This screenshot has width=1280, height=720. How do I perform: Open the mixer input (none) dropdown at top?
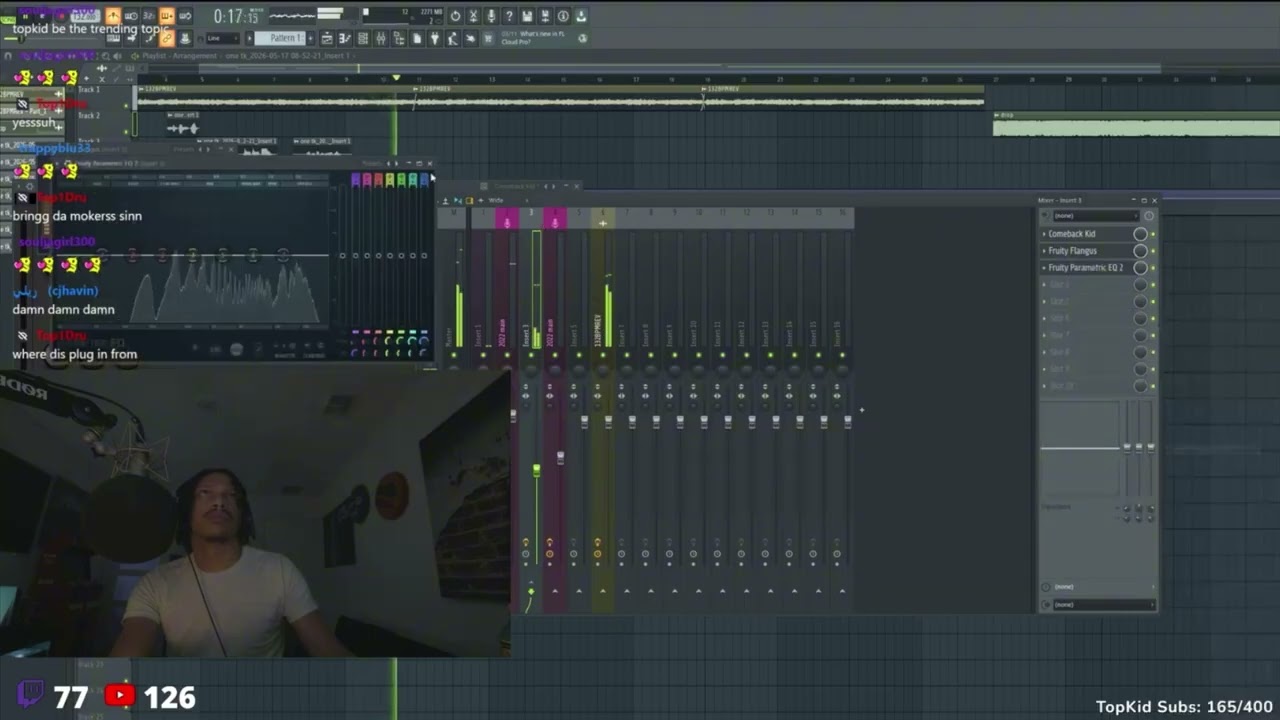point(1095,215)
